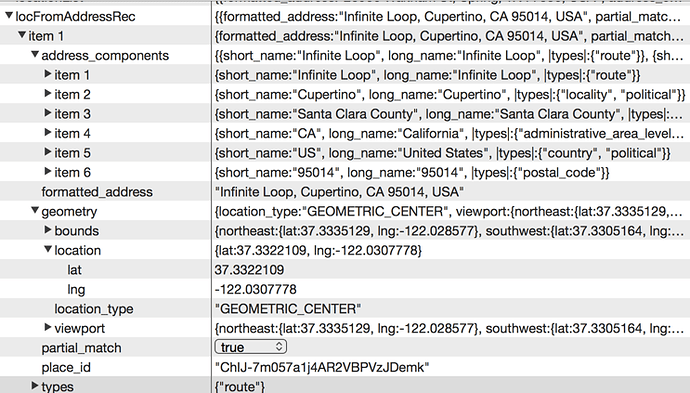Expand the types list
Screen dimensions: 690x393
[35, 386]
